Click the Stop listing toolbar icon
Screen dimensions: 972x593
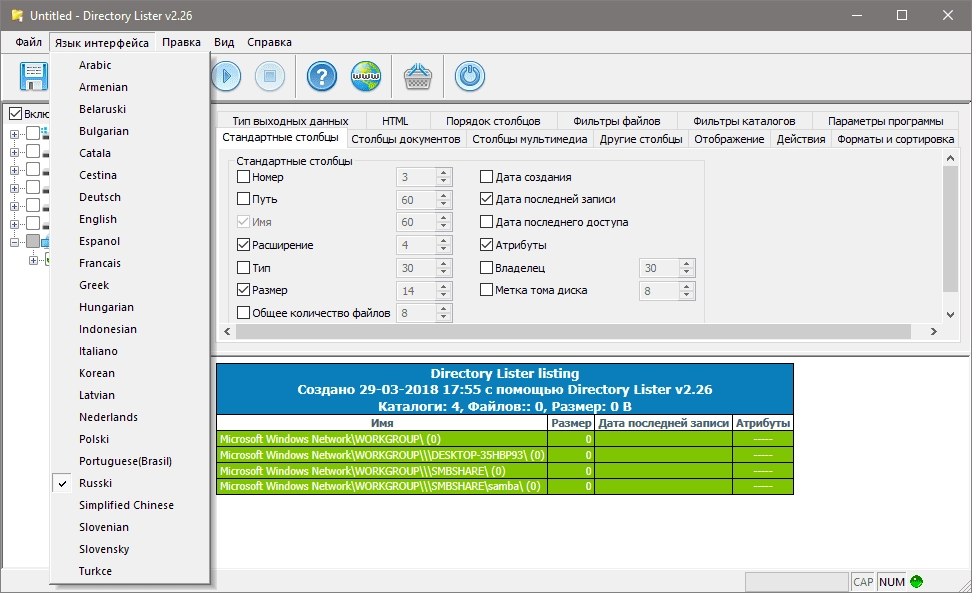click(x=270, y=77)
